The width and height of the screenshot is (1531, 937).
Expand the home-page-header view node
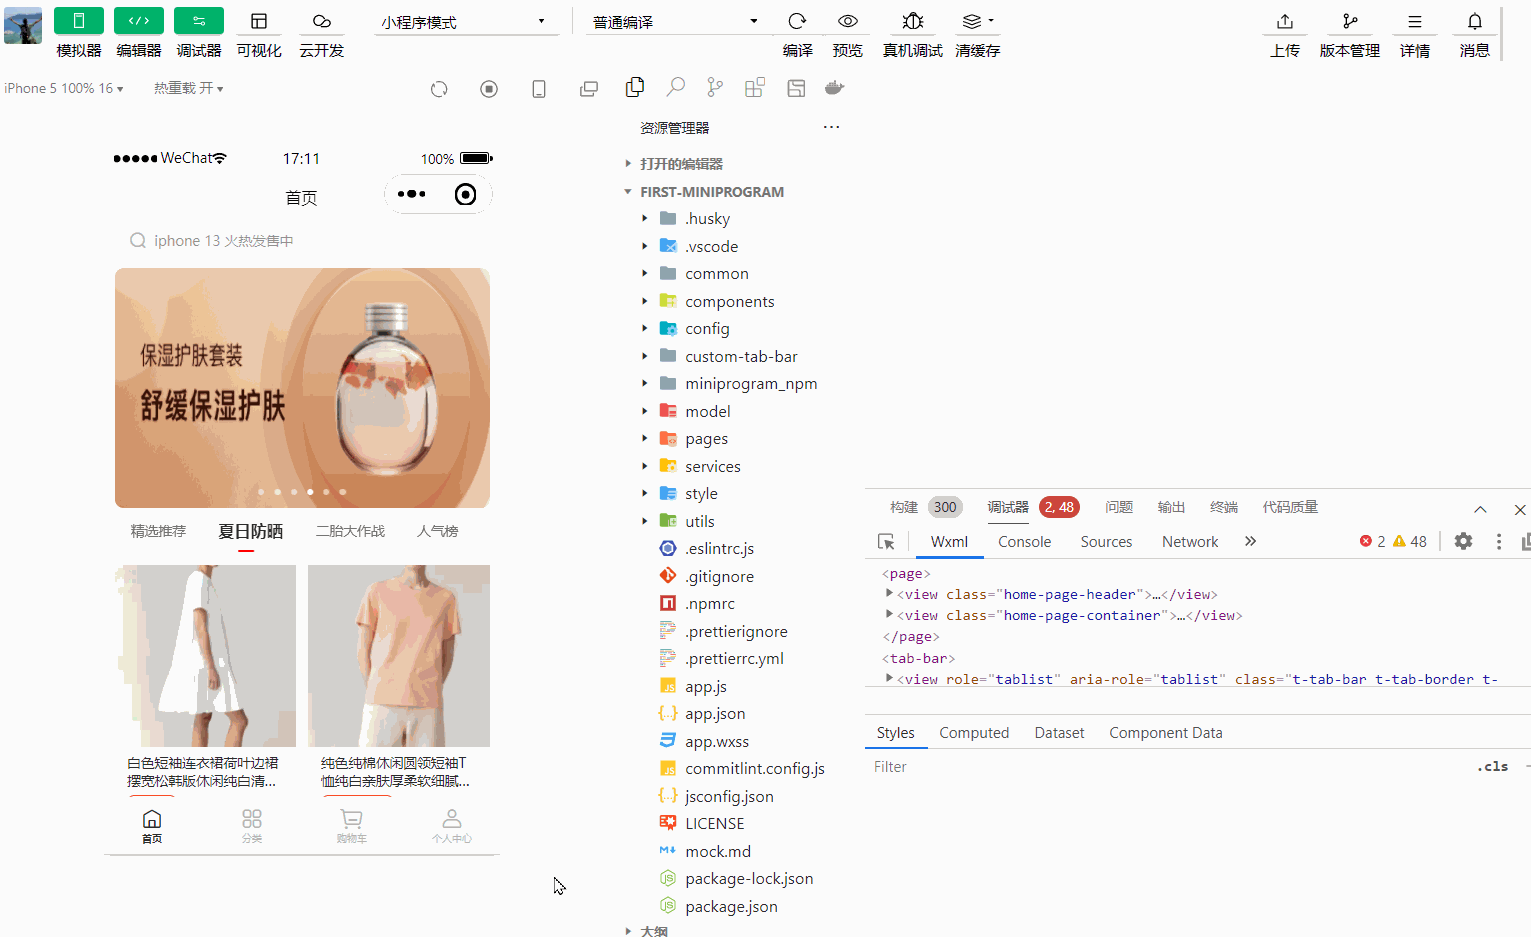pos(889,594)
